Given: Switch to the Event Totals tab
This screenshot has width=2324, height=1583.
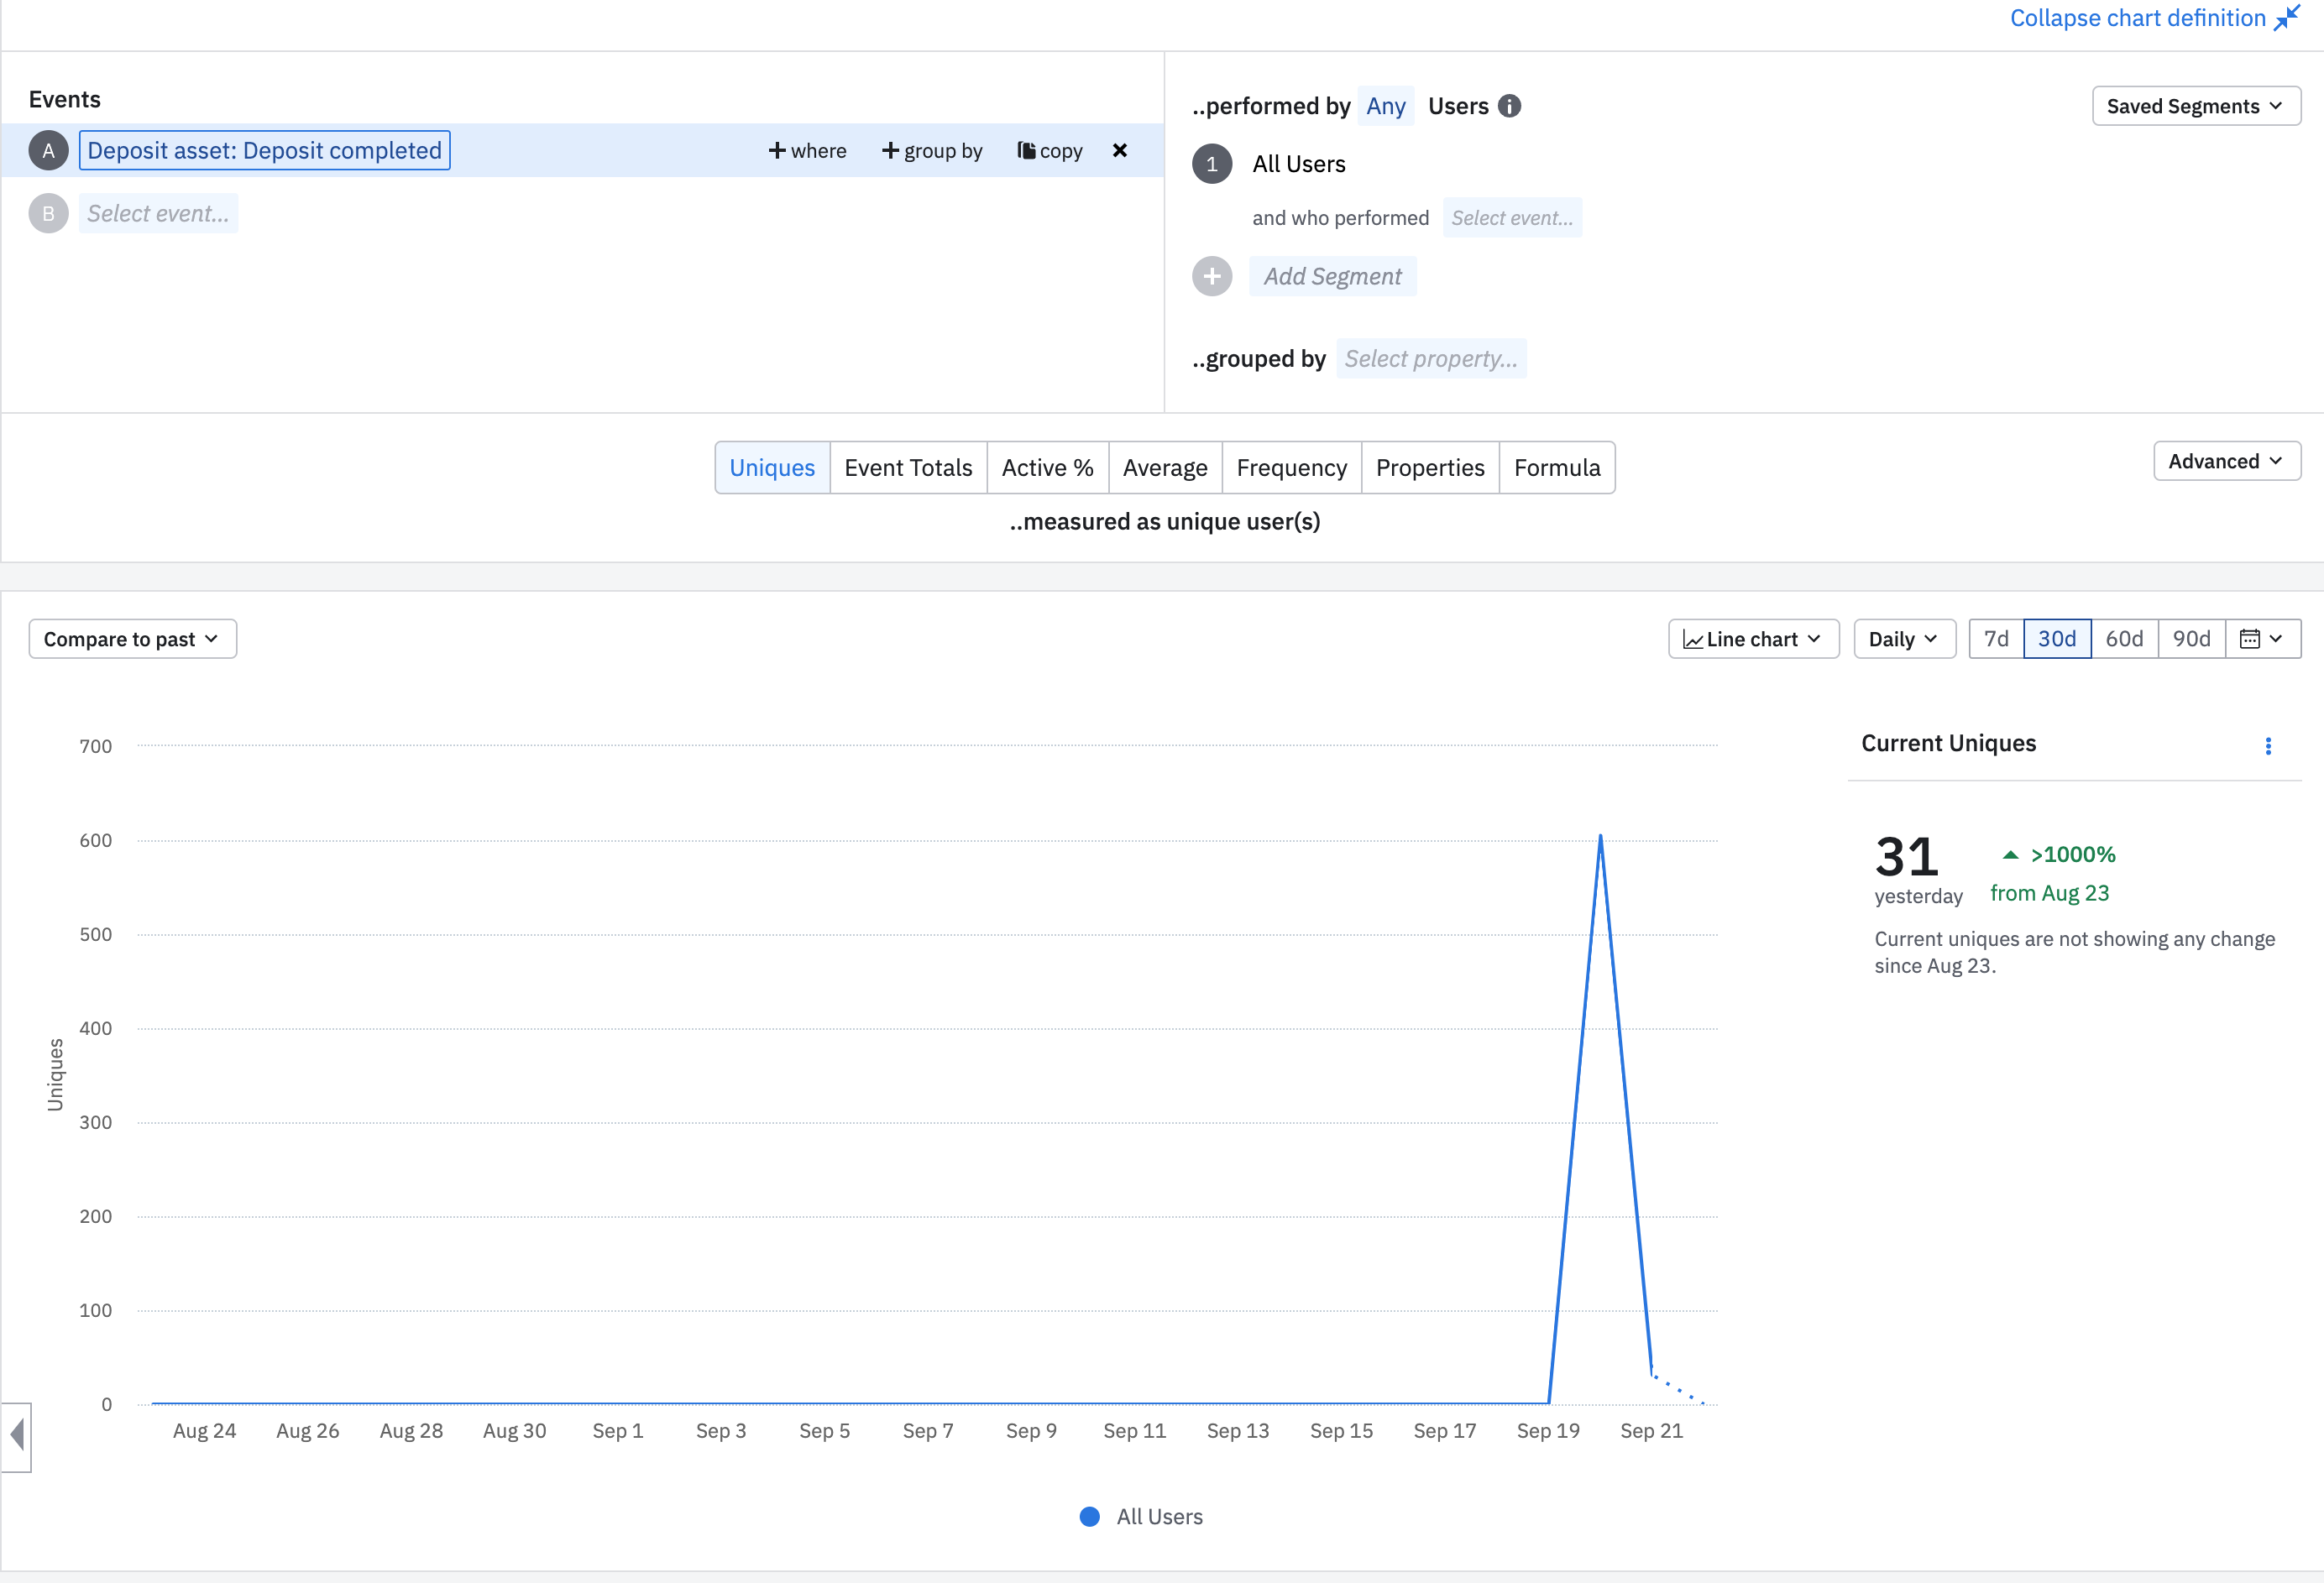Looking at the screenshot, I should coord(908,467).
